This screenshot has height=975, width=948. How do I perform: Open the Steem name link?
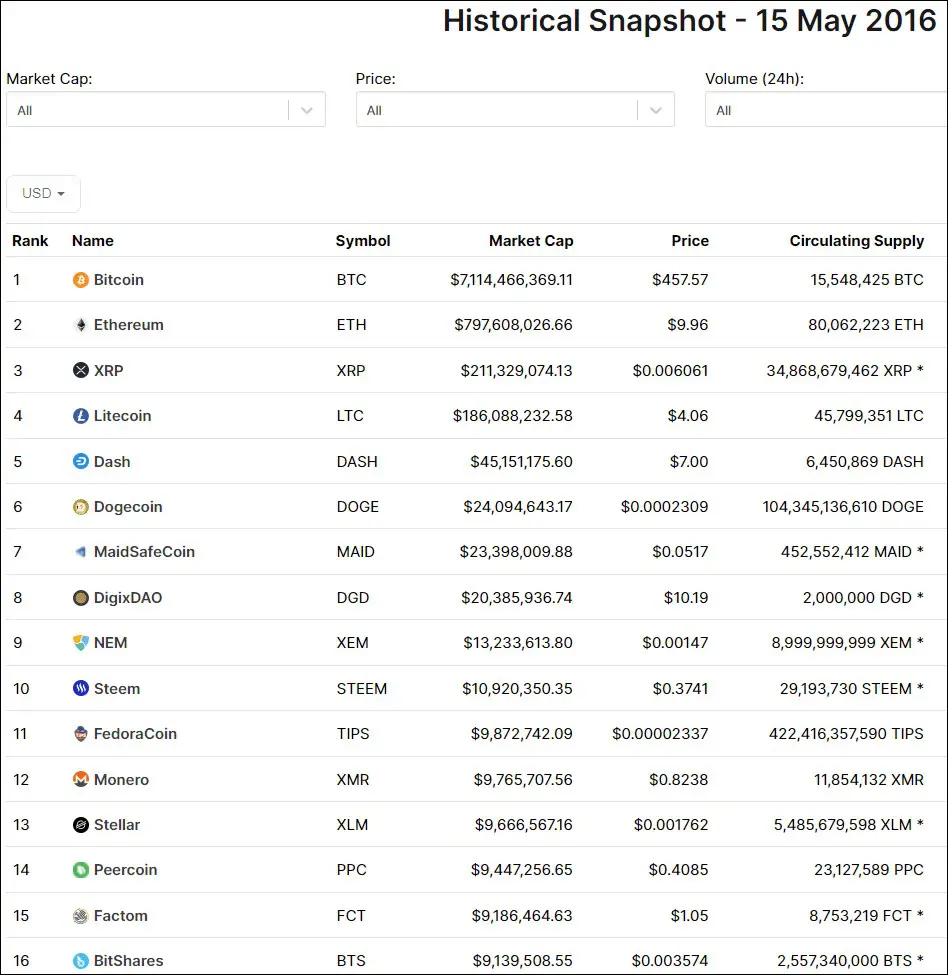pos(117,688)
